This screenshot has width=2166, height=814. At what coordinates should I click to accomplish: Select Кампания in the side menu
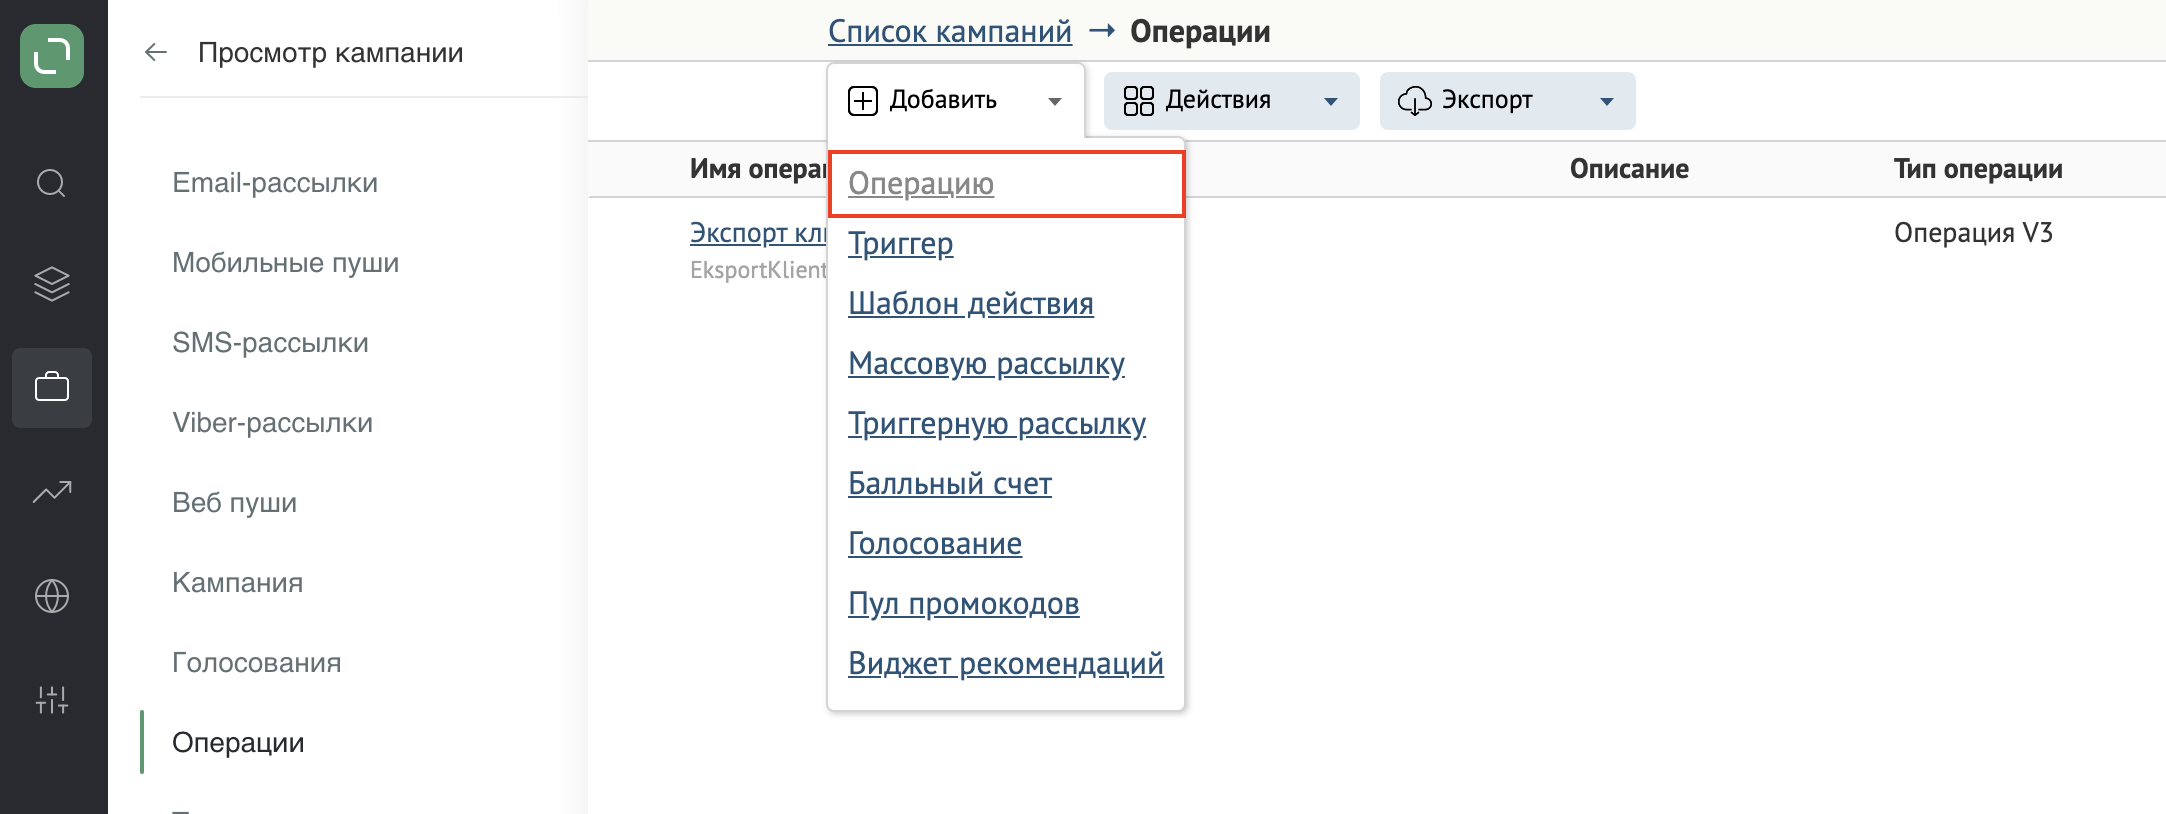[237, 583]
